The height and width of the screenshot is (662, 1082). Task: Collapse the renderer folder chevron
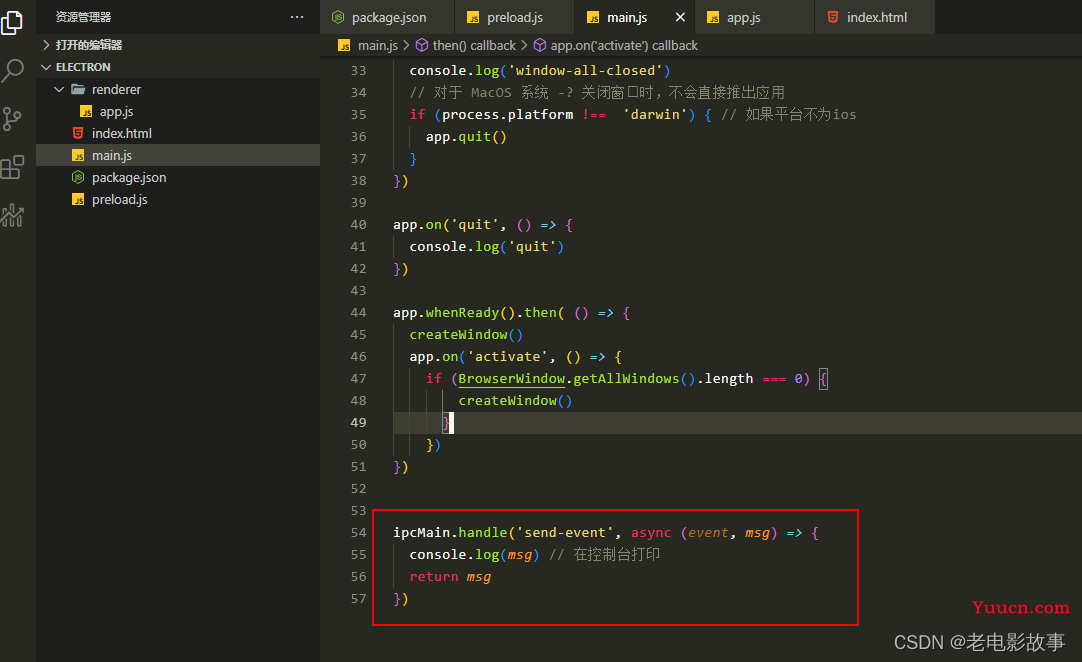coord(59,89)
